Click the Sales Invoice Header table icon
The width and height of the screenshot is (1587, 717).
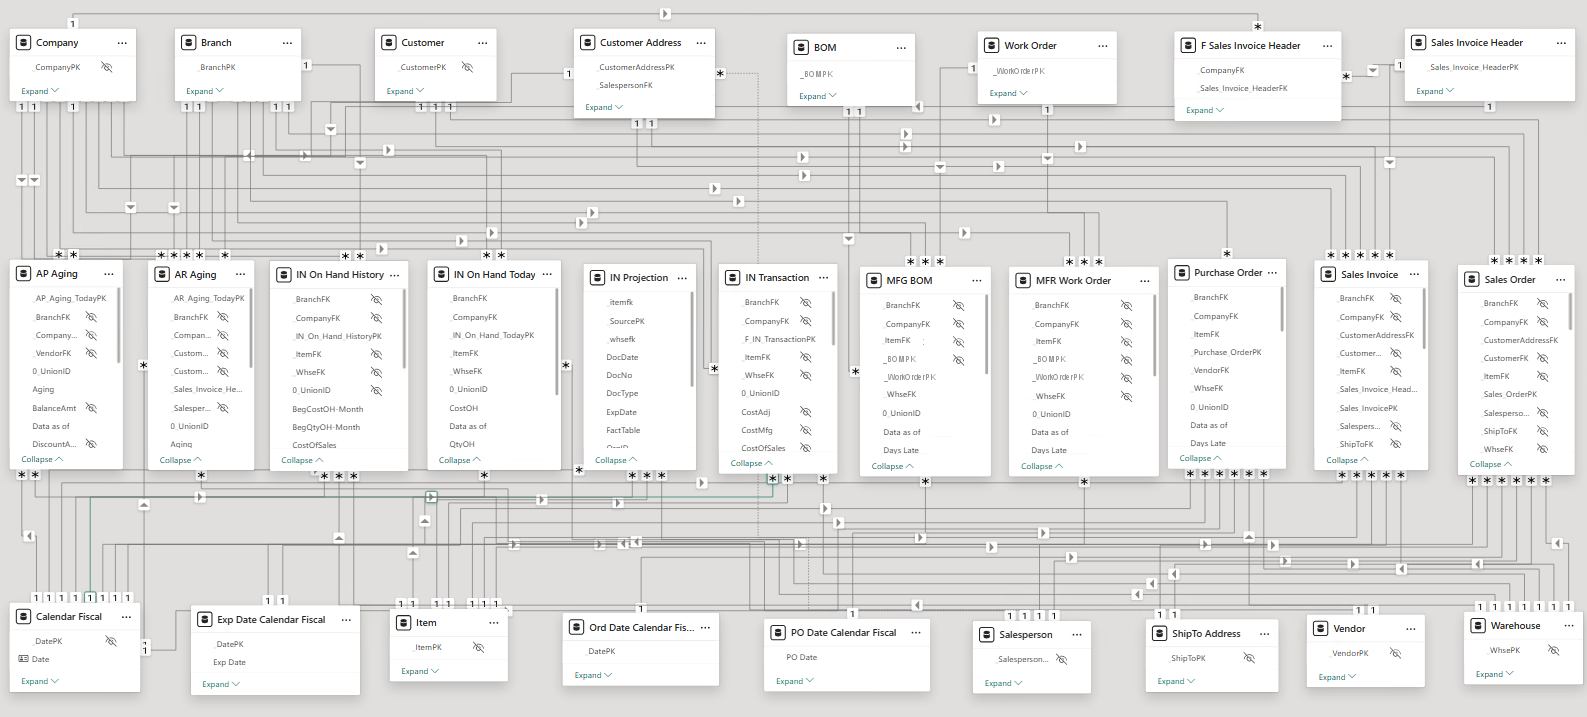[x=1418, y=43]
